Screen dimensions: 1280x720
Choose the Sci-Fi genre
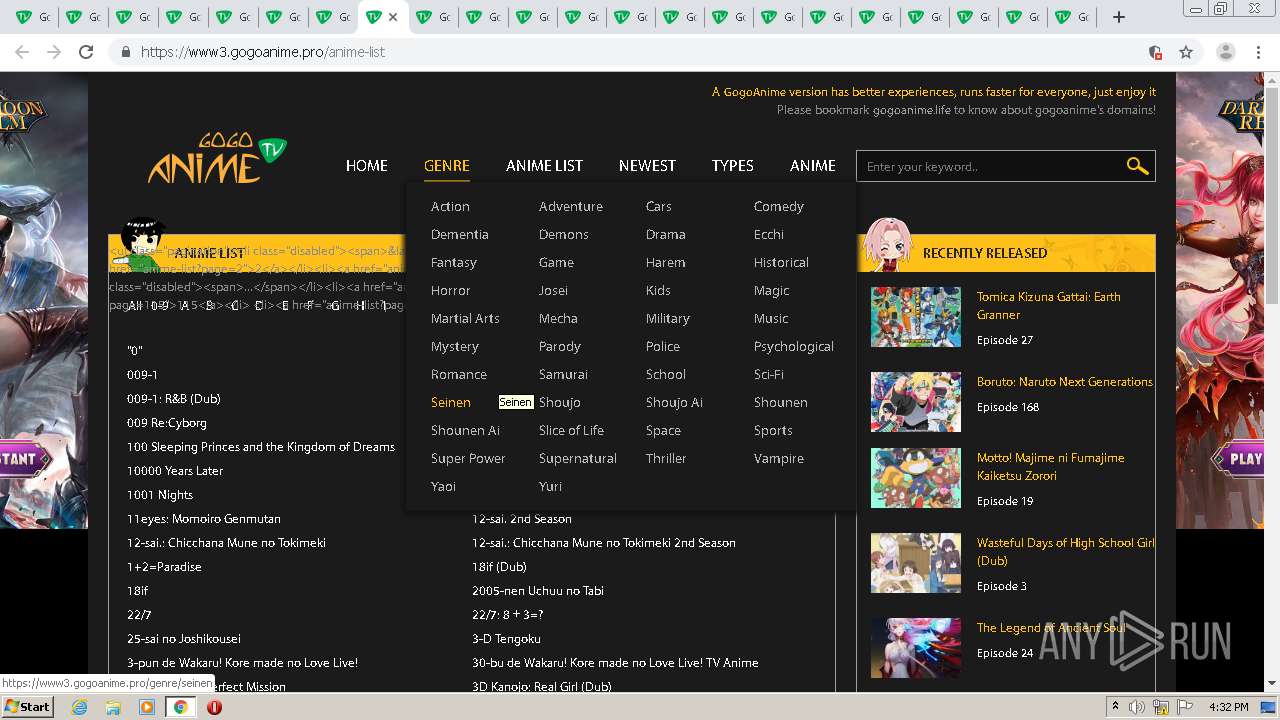click(x=768, y=374)
